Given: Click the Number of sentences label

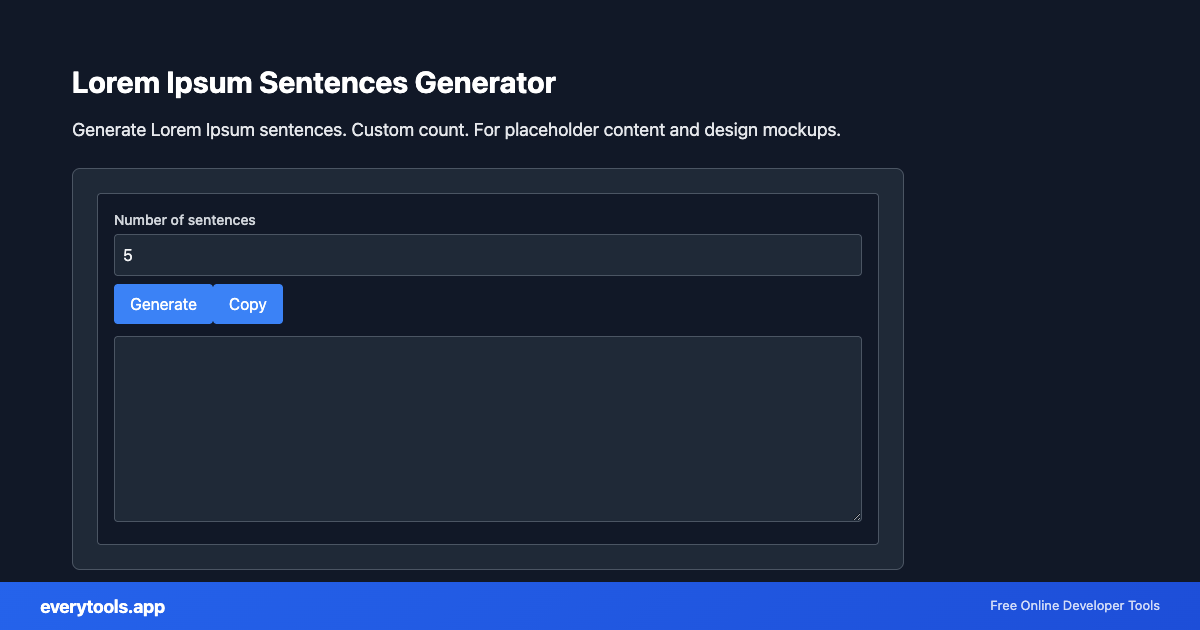Looking at the screenshot, I should pos(185,220).
